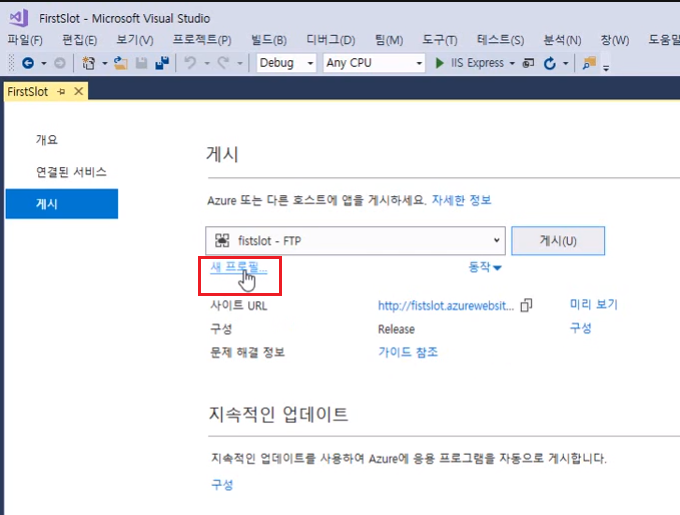This screenshot has width=680, height=515.
Task: Click the browser link icon beside IIS Express
Action: tap(528, 63)
